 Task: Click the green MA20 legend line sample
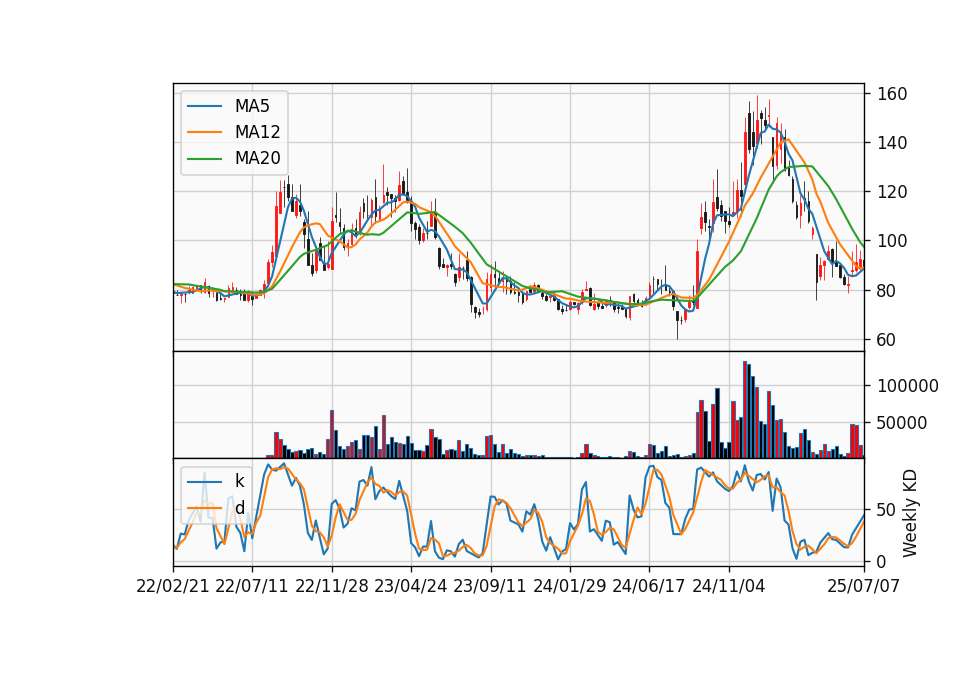point(204,158)
